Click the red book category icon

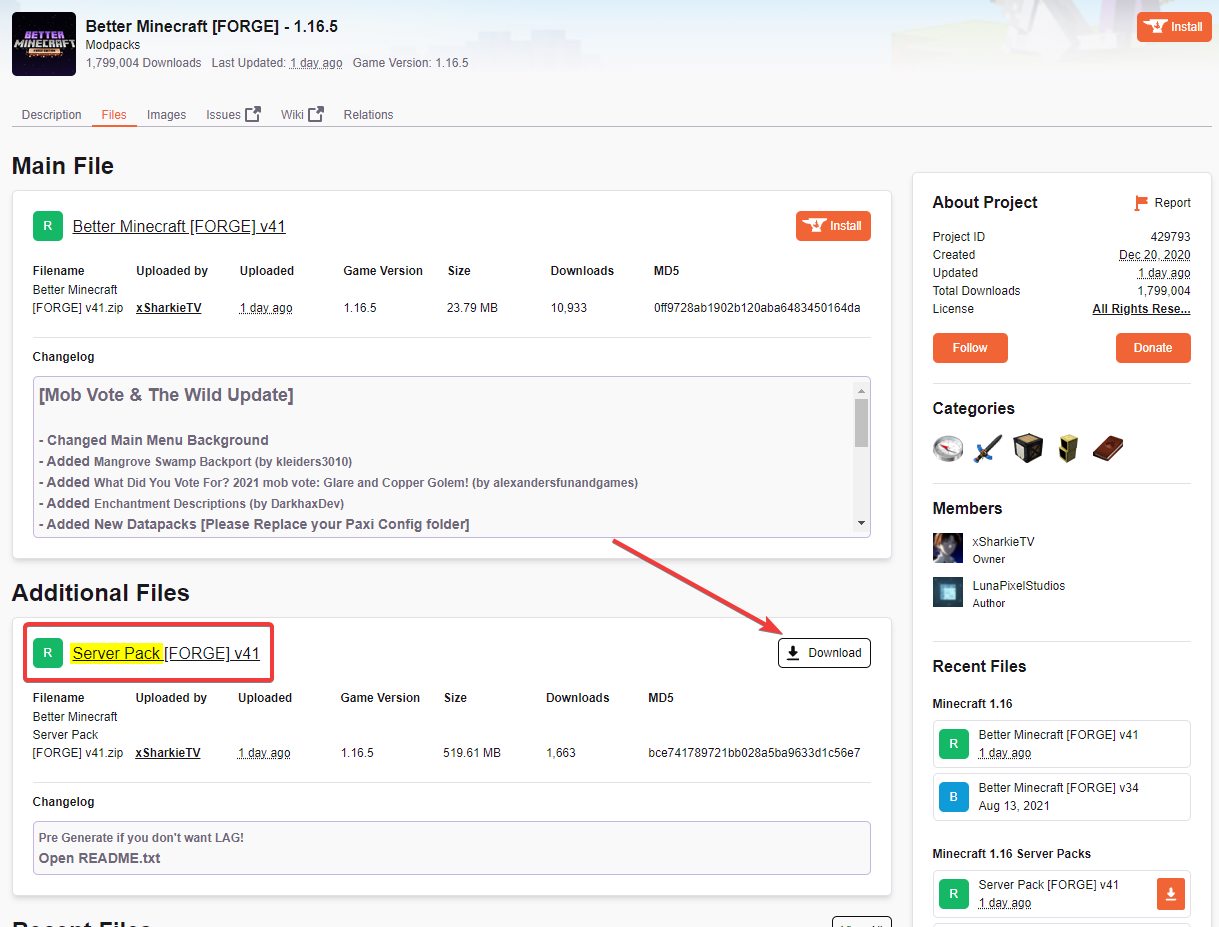click(x=1108, y=447)
